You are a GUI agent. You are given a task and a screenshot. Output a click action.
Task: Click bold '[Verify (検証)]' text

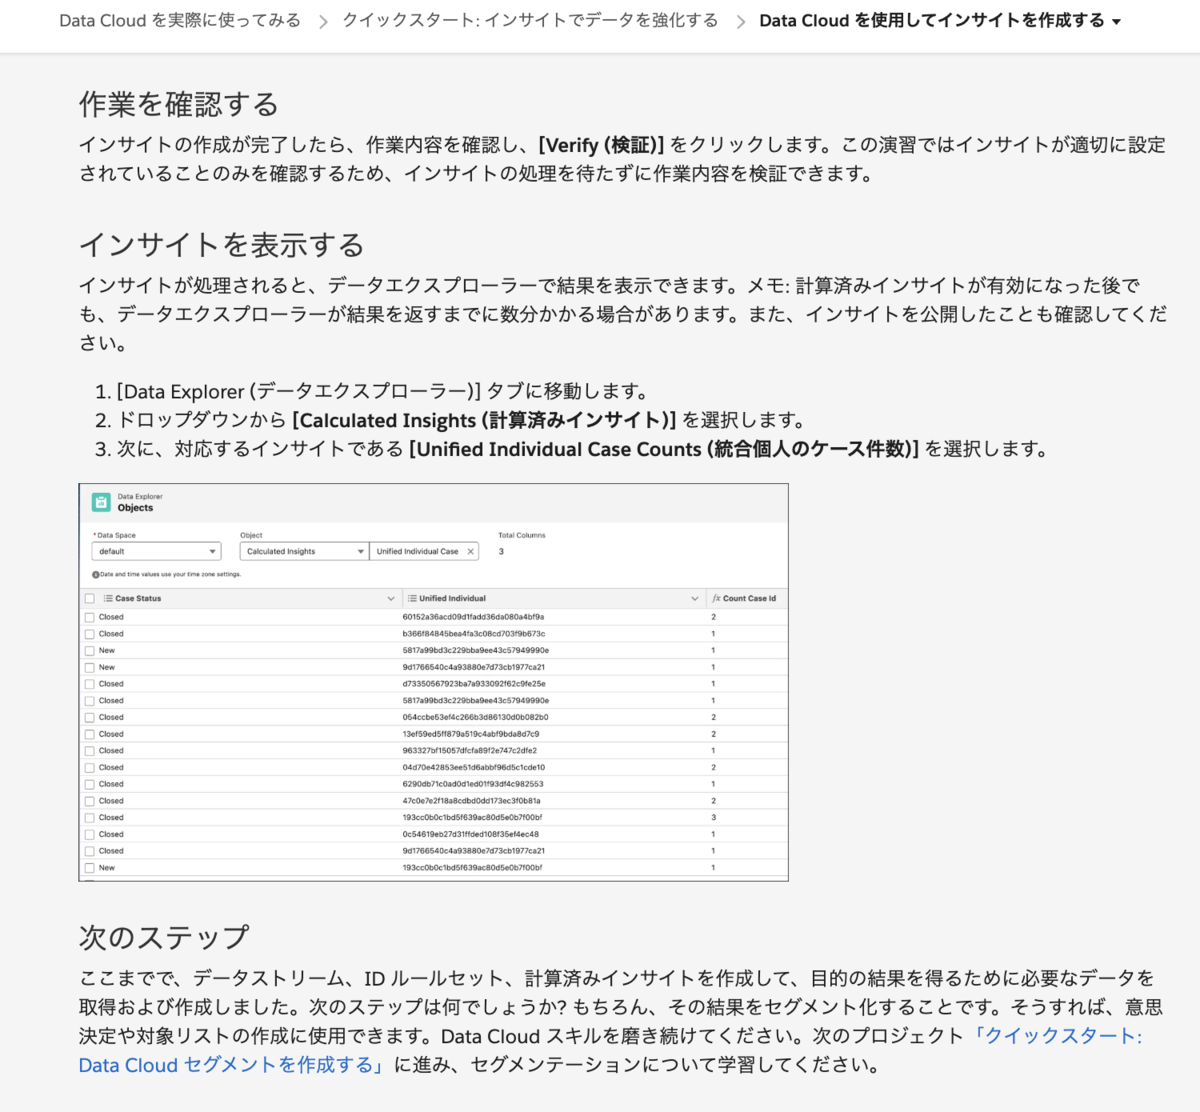pos(601,145)
